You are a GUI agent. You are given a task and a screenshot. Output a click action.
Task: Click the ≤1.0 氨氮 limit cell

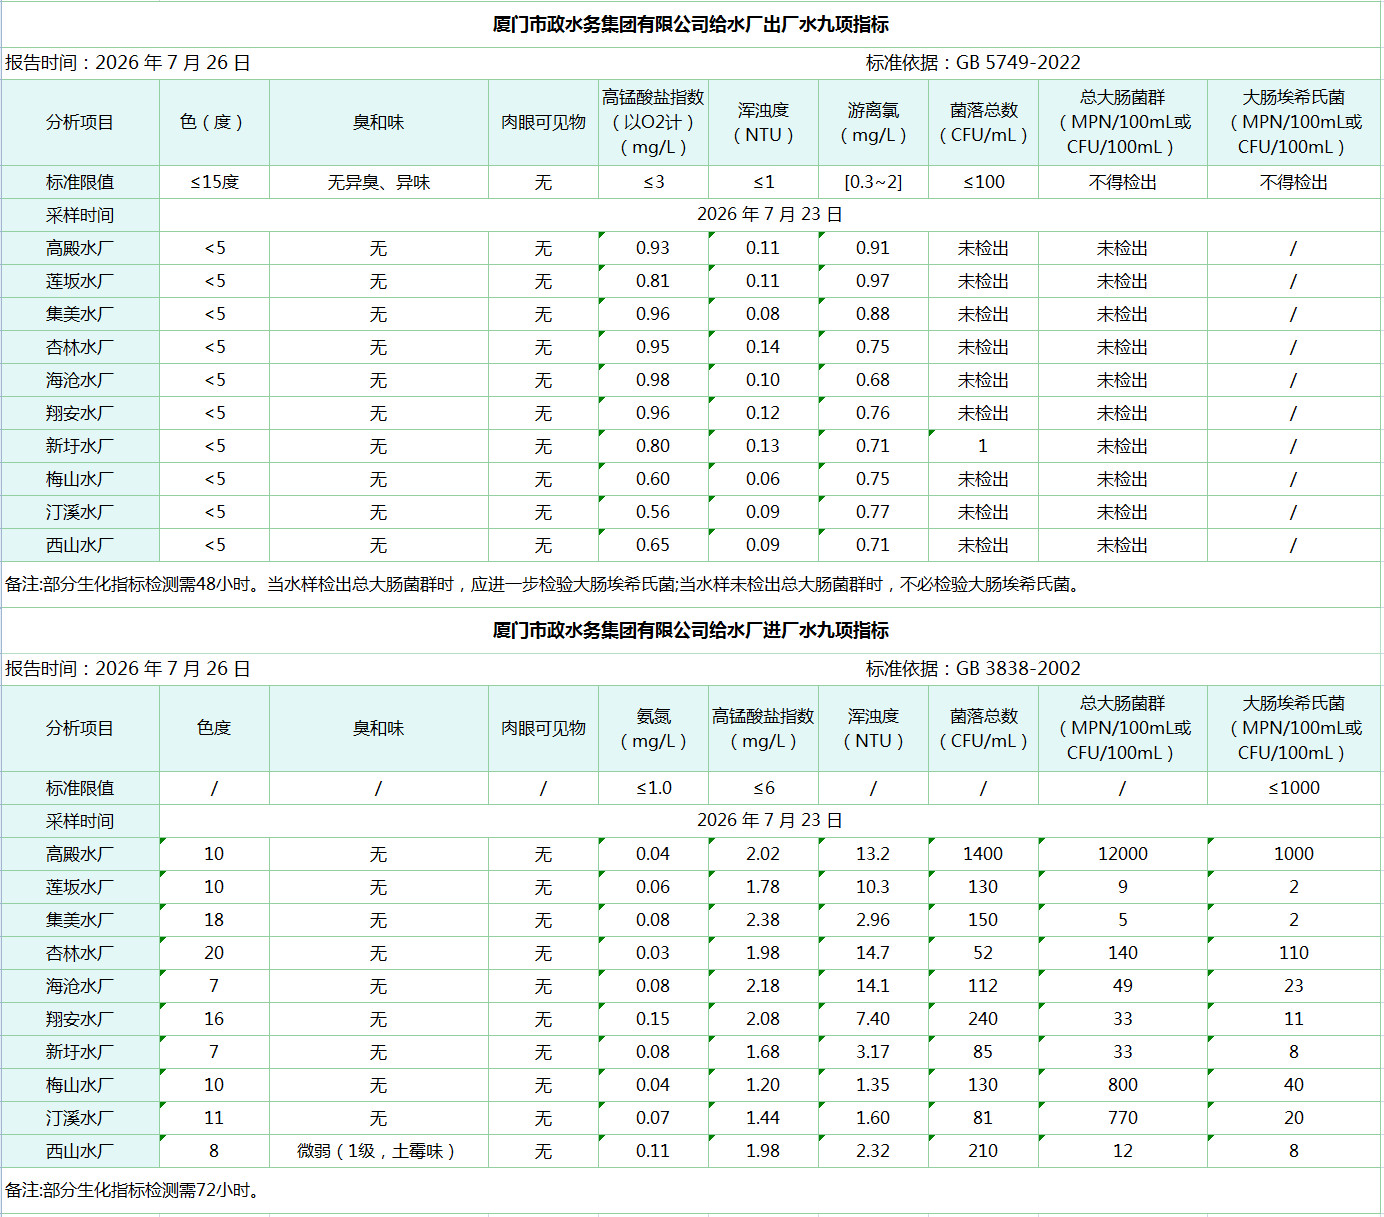(653, 788)
